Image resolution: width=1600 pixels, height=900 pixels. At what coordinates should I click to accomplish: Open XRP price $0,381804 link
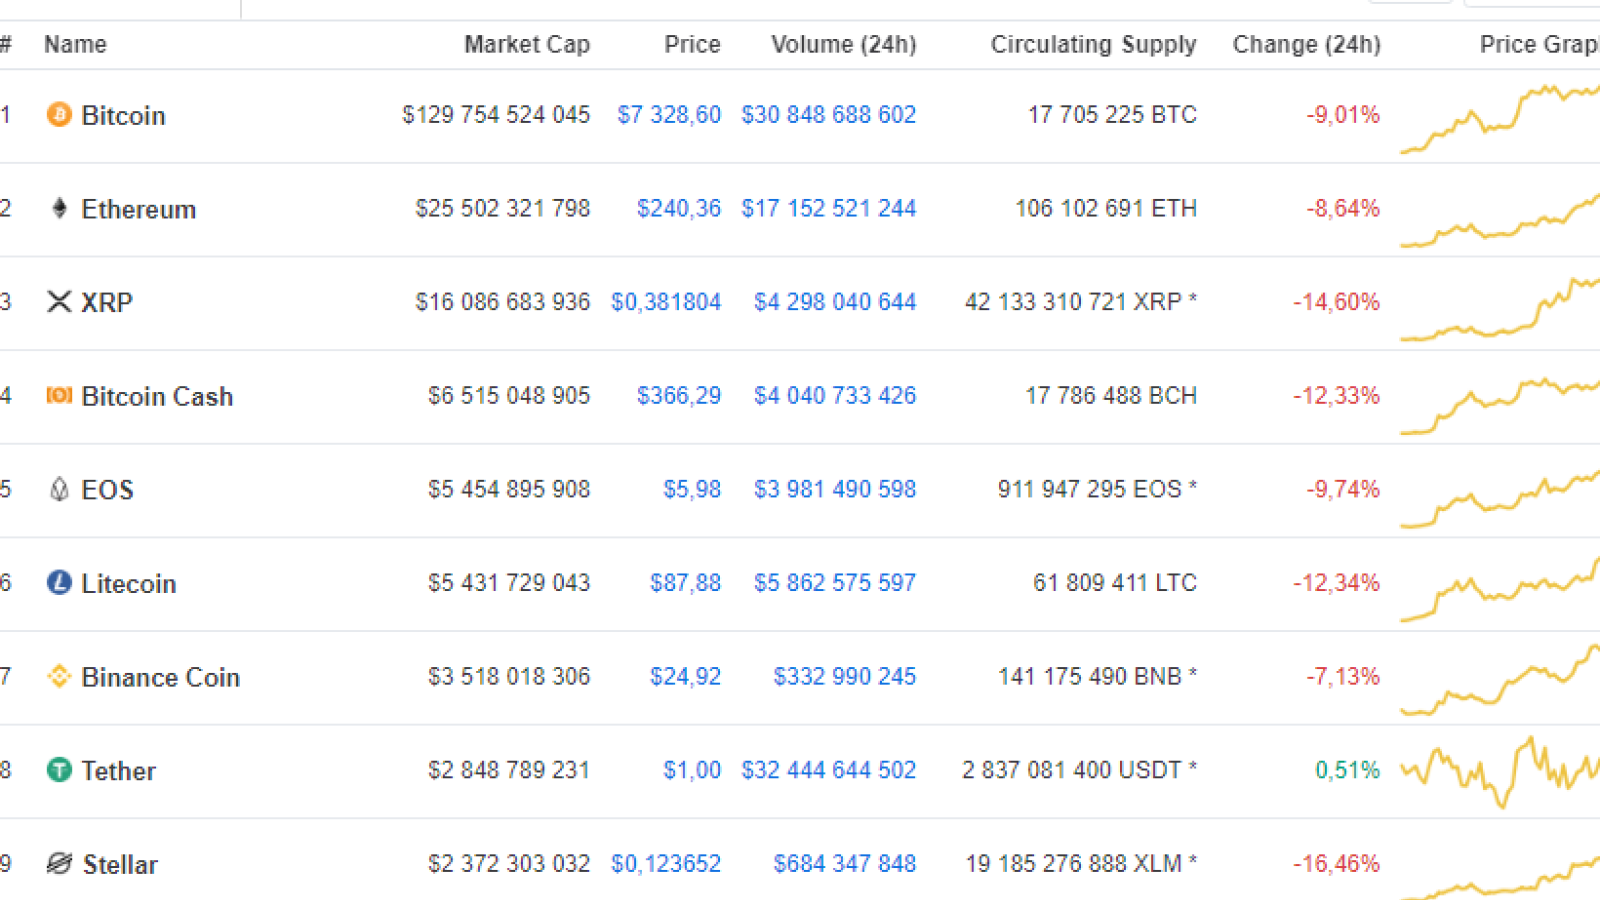click(x=666, y=302)
